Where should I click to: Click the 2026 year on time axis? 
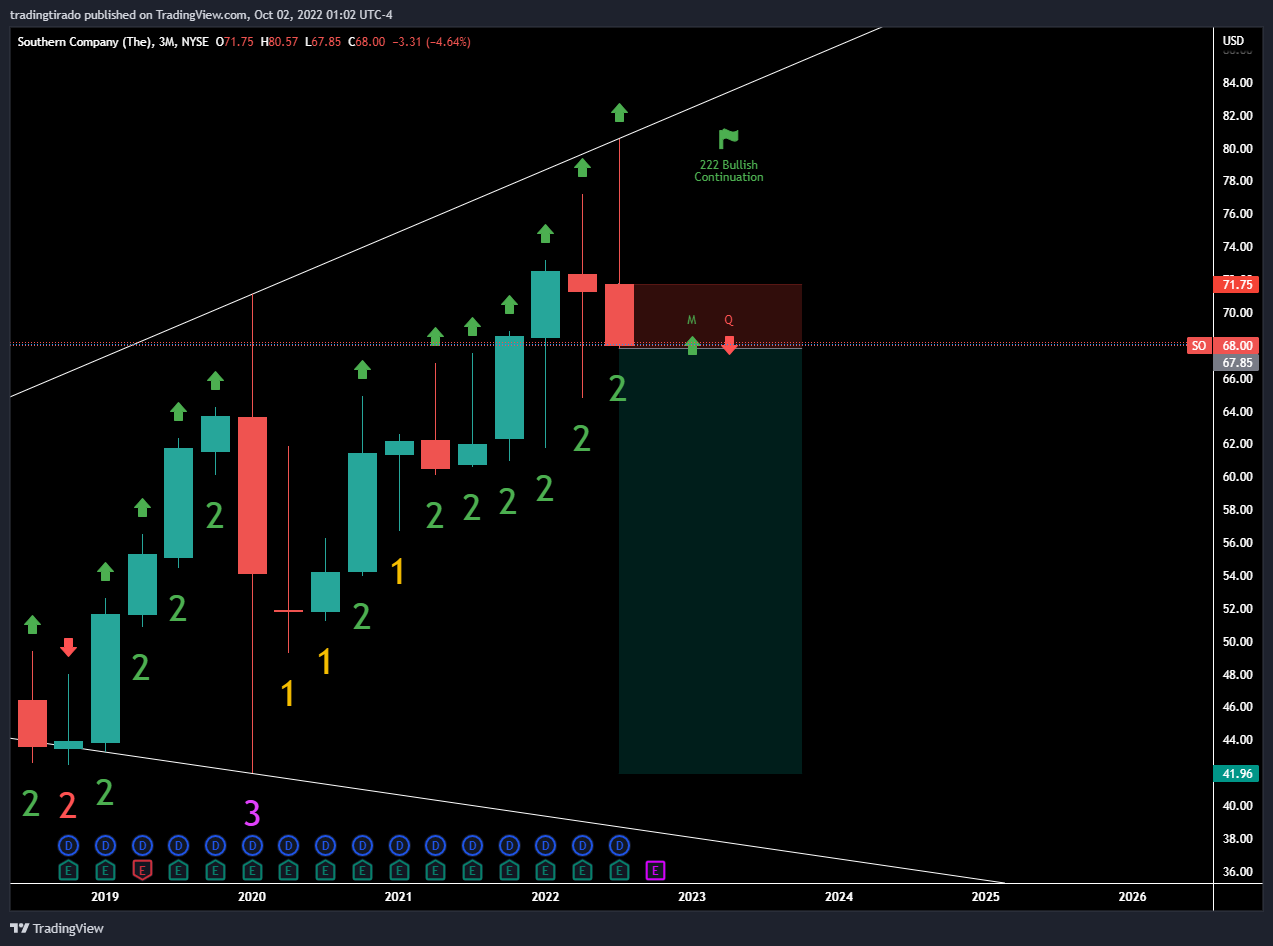(x=1132, y=897)
